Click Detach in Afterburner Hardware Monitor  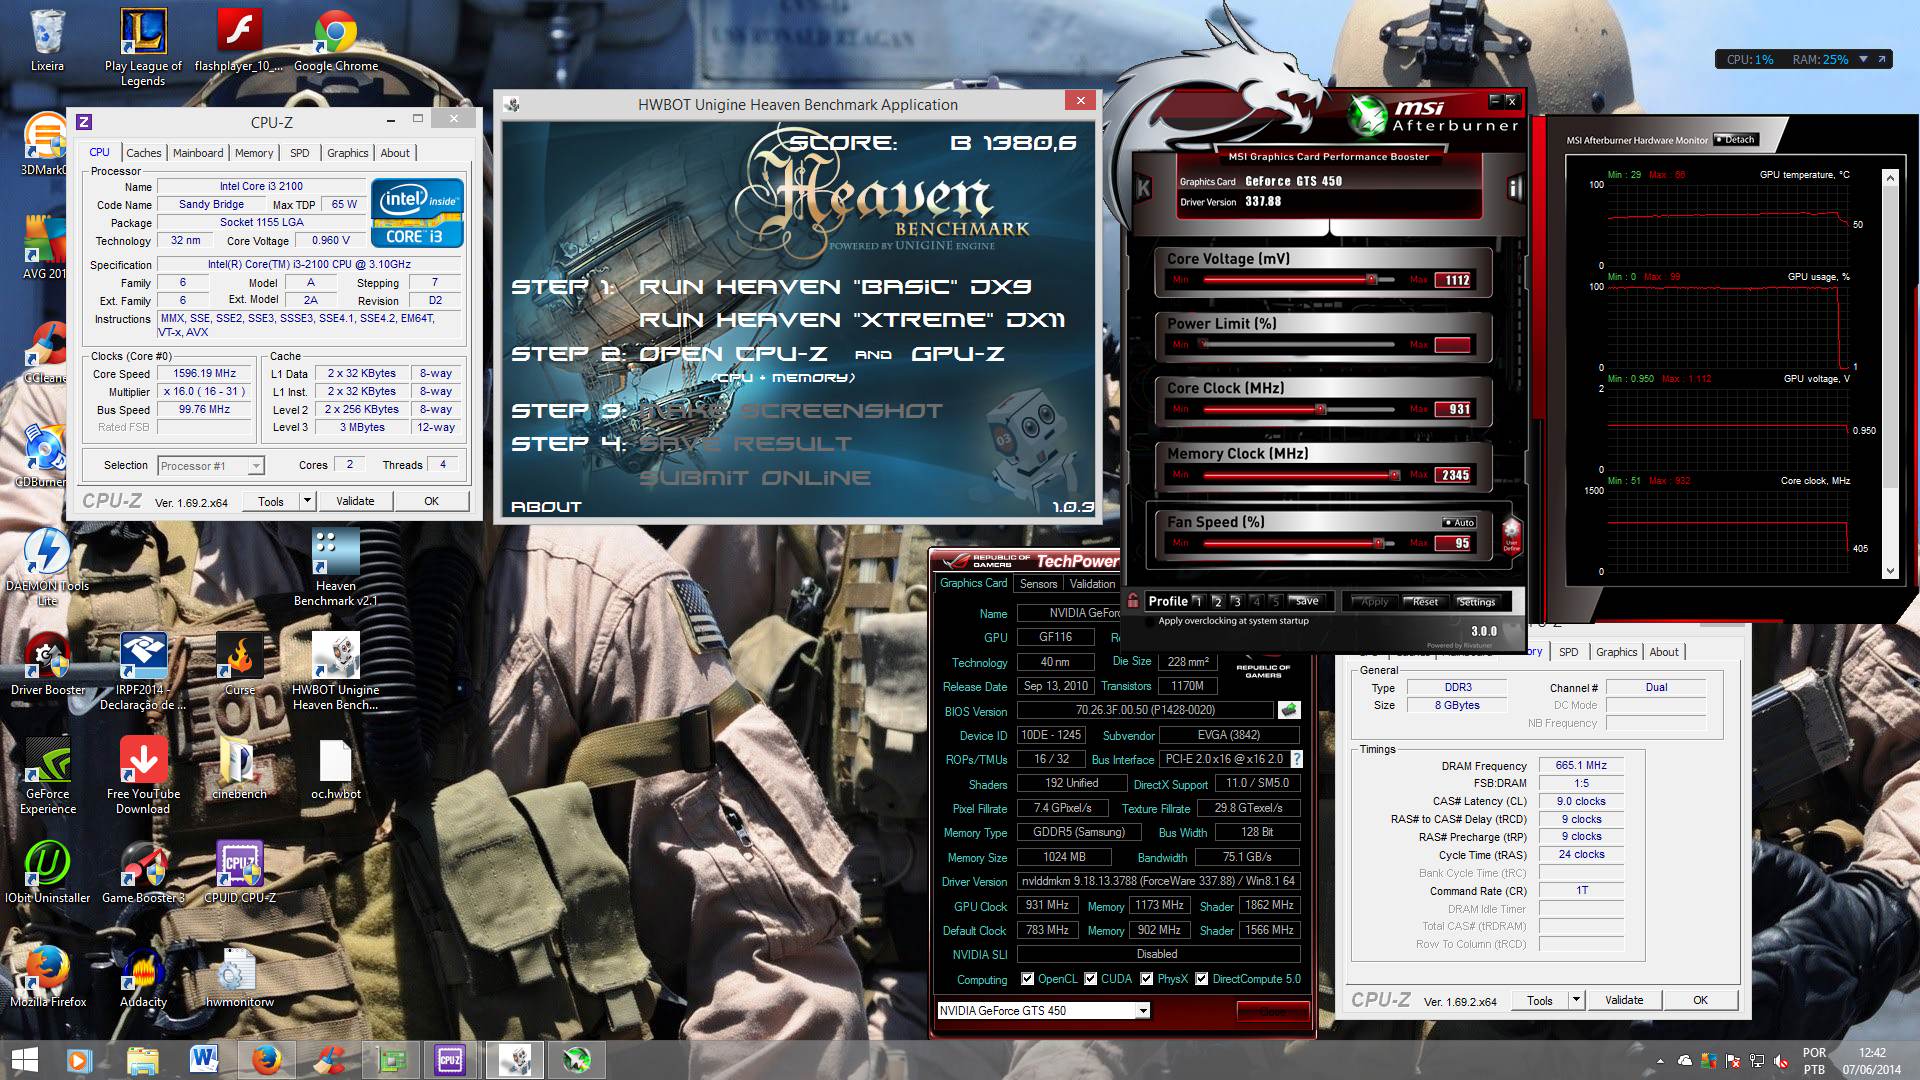tap(1735, 140)
